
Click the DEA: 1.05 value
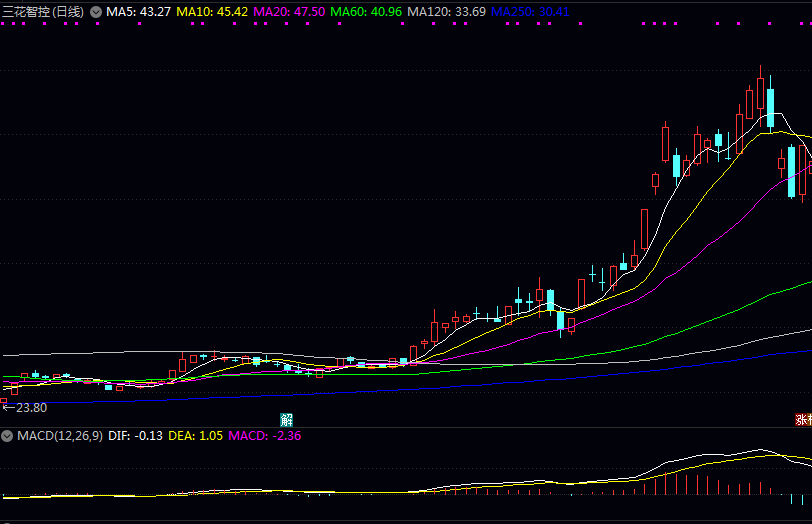[195, 436]
